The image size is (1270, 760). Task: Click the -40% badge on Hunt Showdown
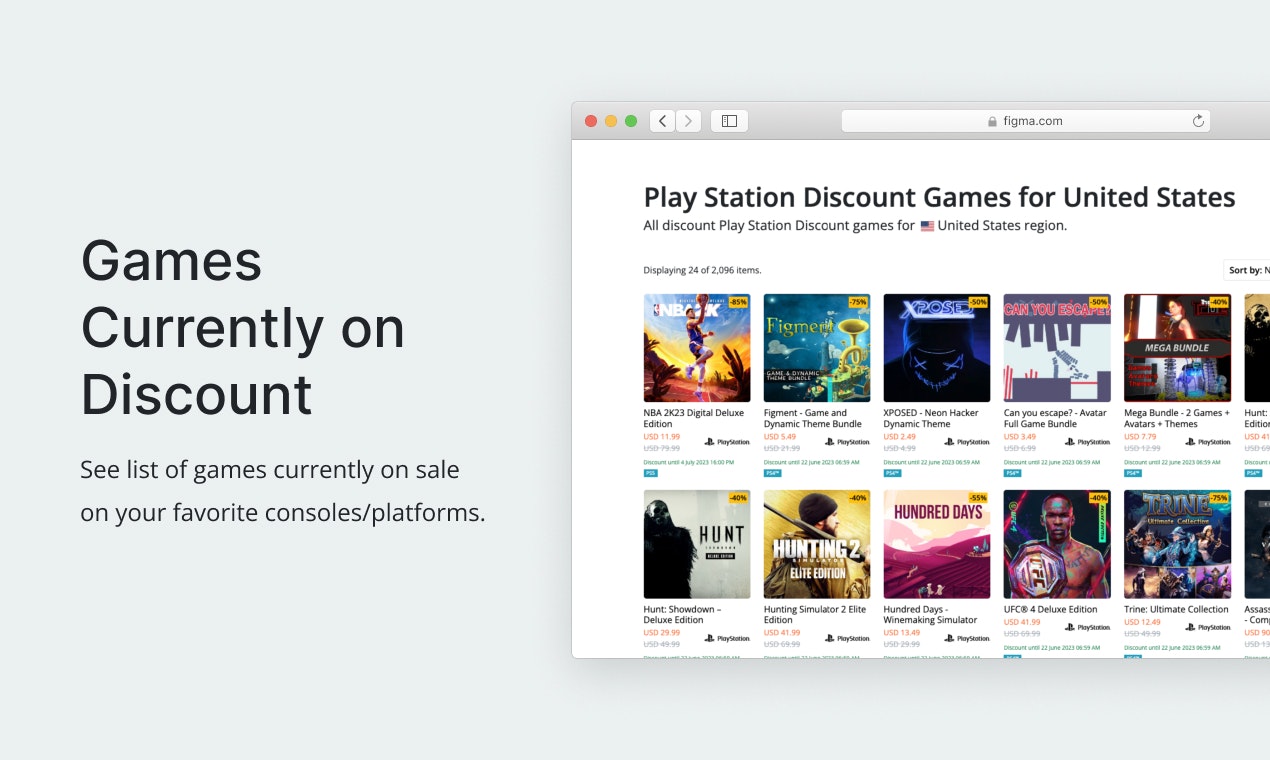pos(738,497)
